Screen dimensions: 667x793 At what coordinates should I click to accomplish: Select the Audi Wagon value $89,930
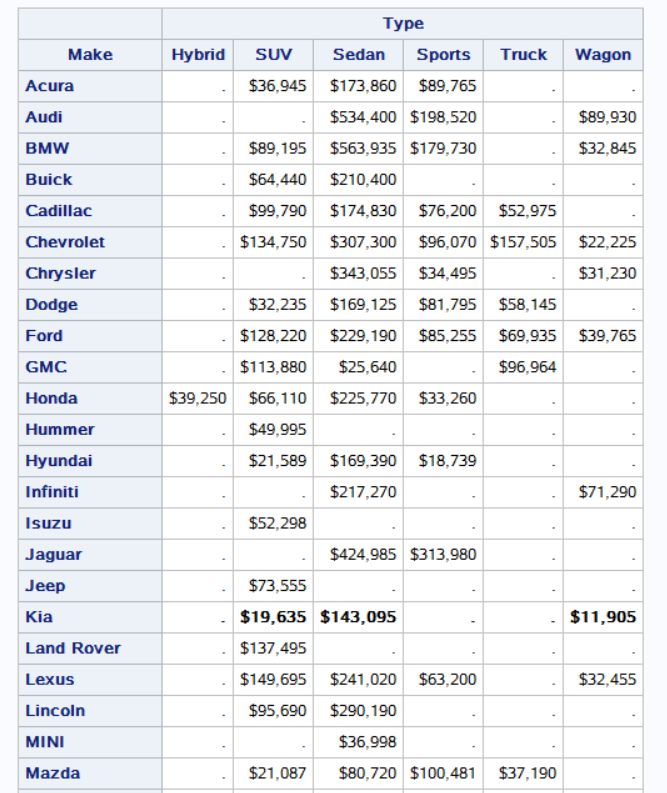(607, 117)
